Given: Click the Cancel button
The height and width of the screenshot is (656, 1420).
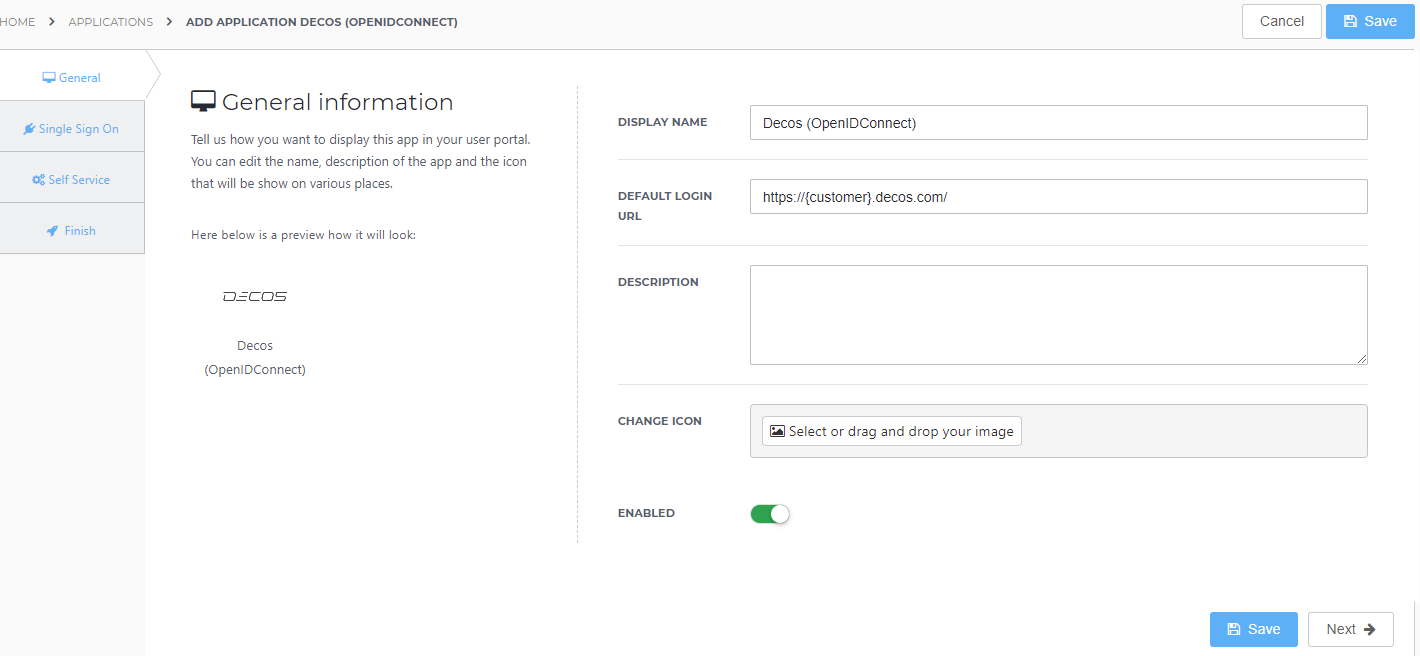Looking at the screenshot, I should [1282, 21].
